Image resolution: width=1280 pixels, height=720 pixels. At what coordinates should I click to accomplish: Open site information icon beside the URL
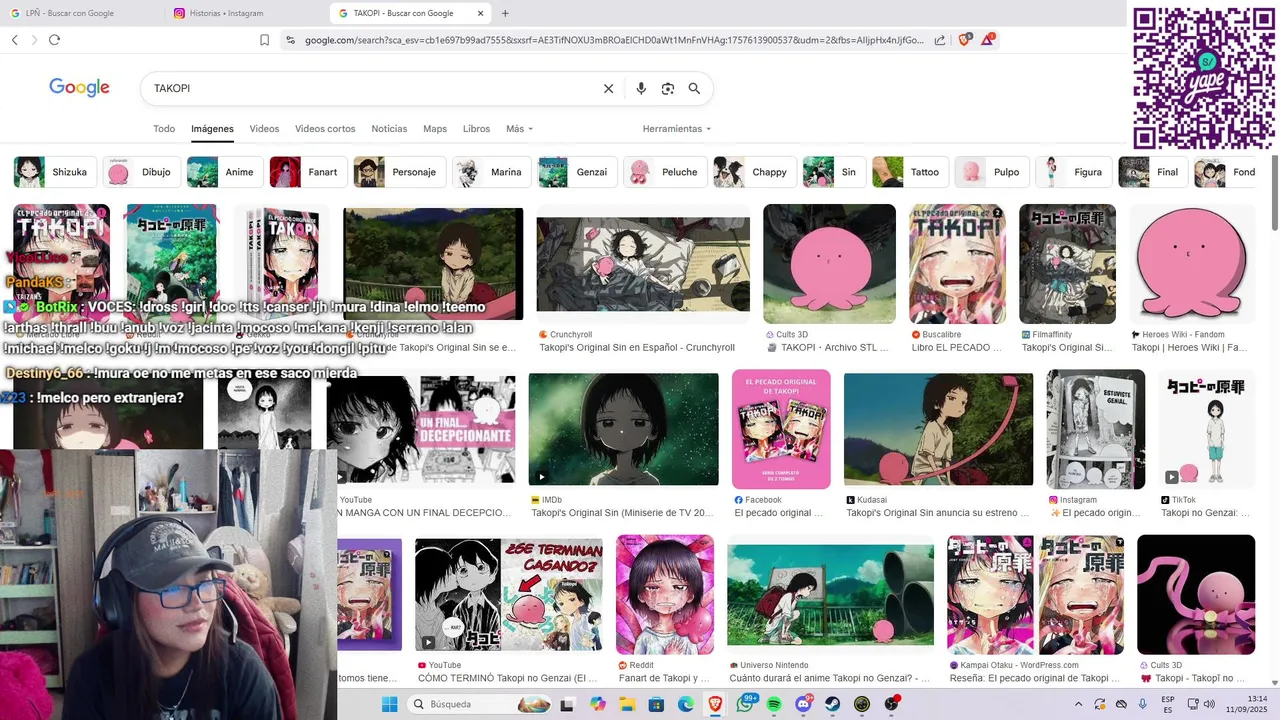pyautogui.click(x=290, y=40)
